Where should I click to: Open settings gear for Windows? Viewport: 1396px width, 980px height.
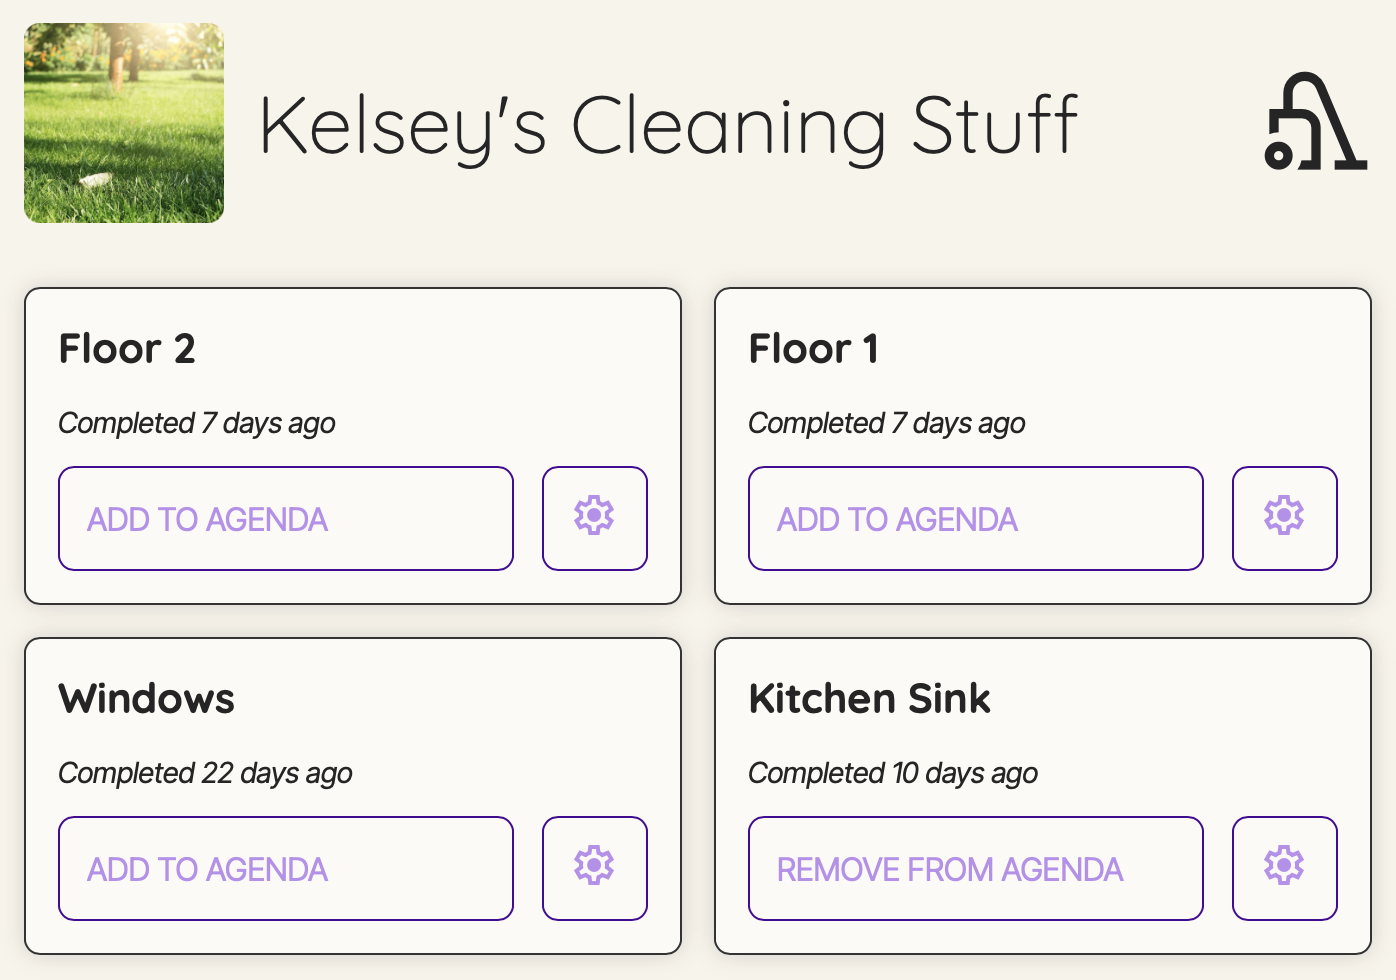(595, 868)
